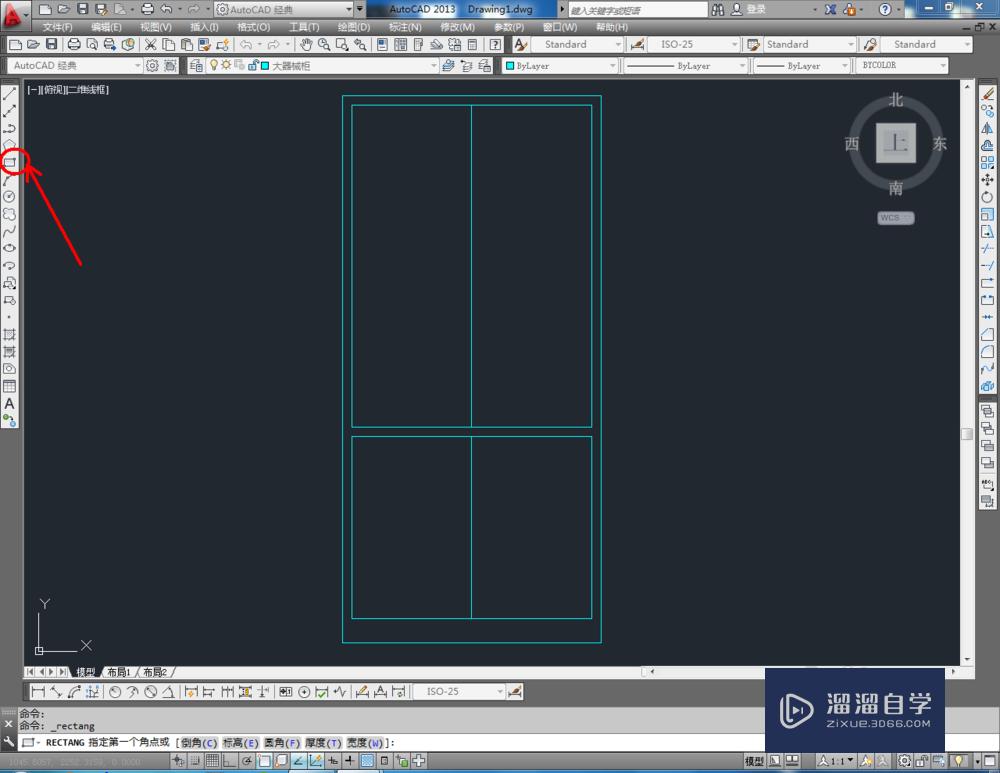
Task: Click the Linear dimension tool
Action: (x=38, y=691)
